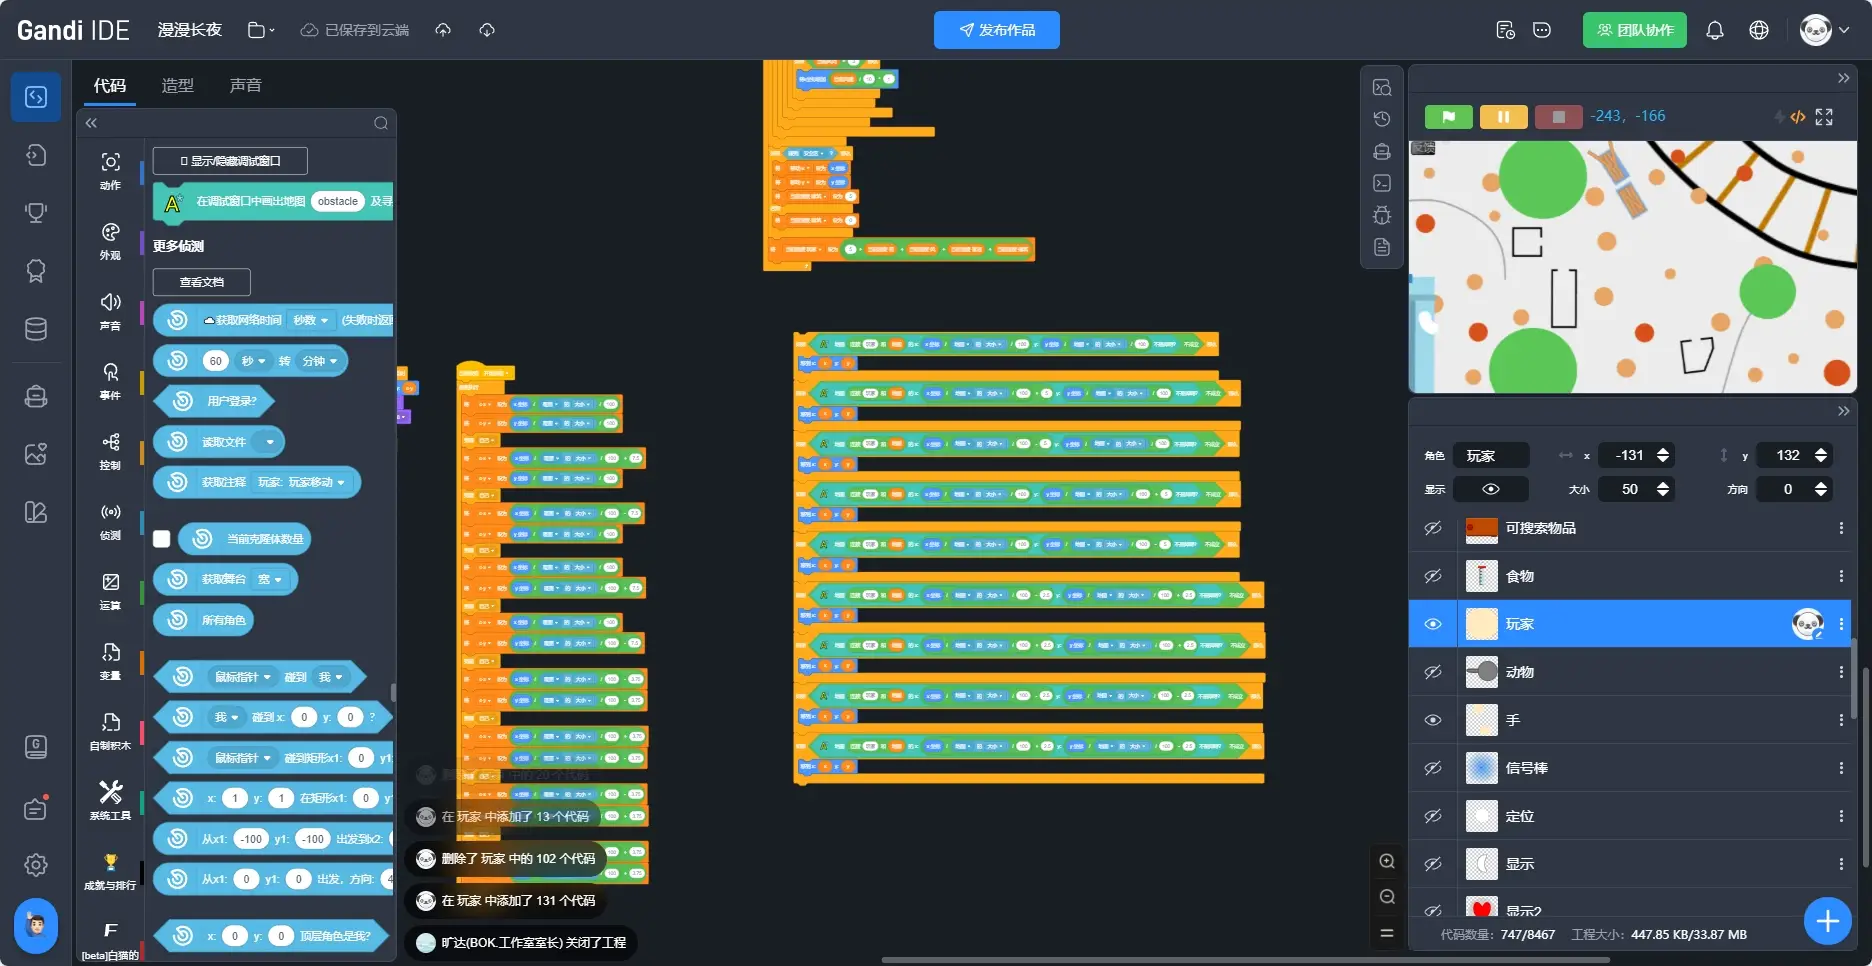
Task: Click the blue add sprite plus button
Action: (1827, 921)
